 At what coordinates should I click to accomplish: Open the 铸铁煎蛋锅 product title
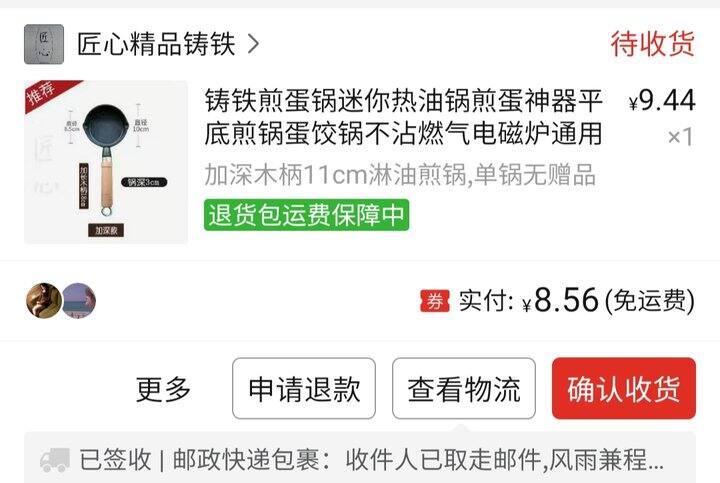pos(403,117)
